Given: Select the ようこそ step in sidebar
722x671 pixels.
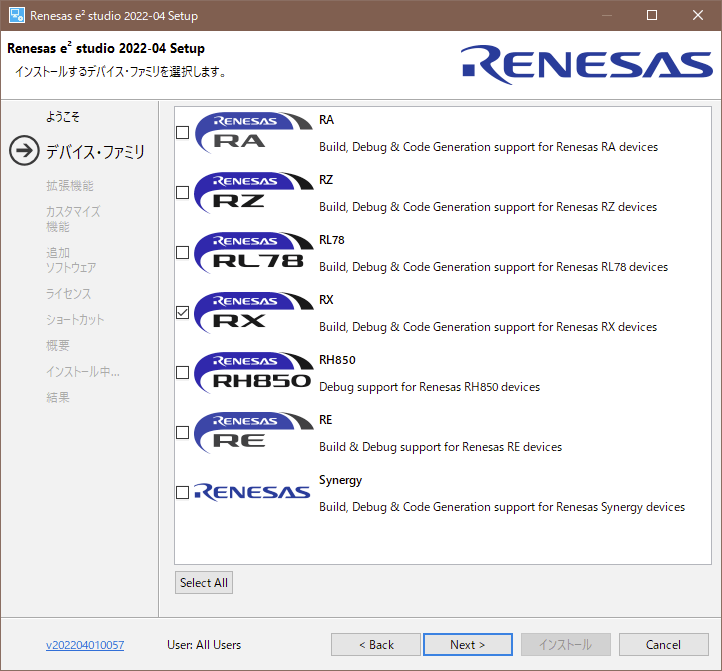Looking at the screenshot, I should (x=63, y=117).
